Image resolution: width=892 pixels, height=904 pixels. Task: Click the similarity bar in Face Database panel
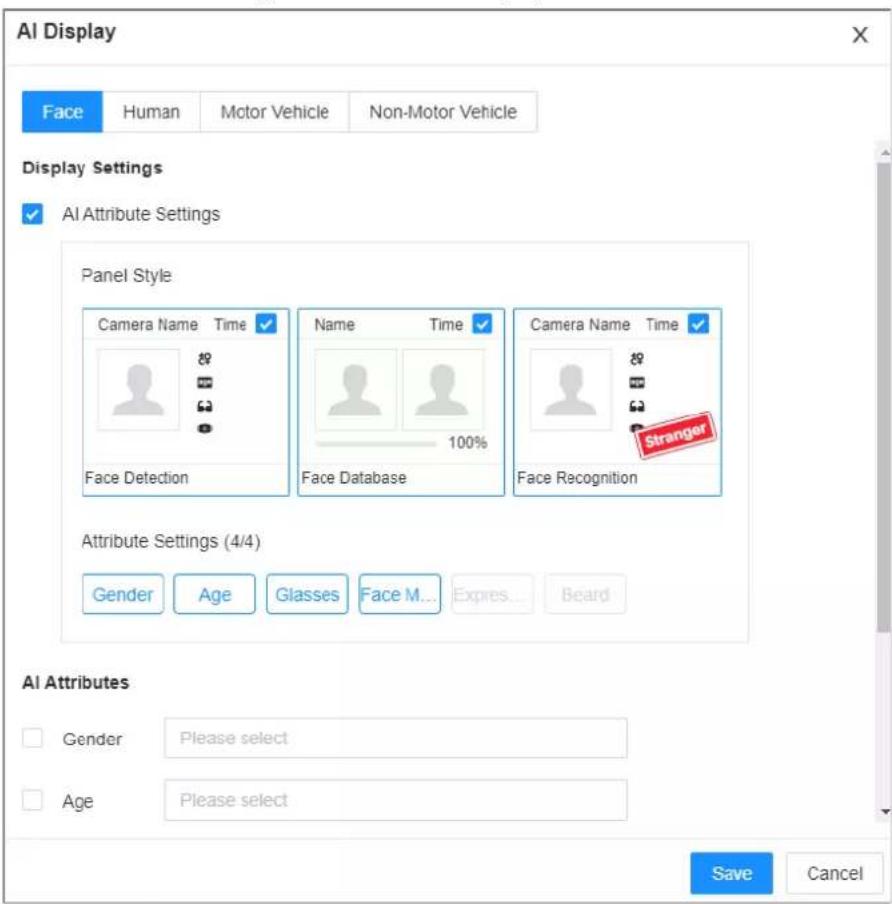(x=377, y=443)
